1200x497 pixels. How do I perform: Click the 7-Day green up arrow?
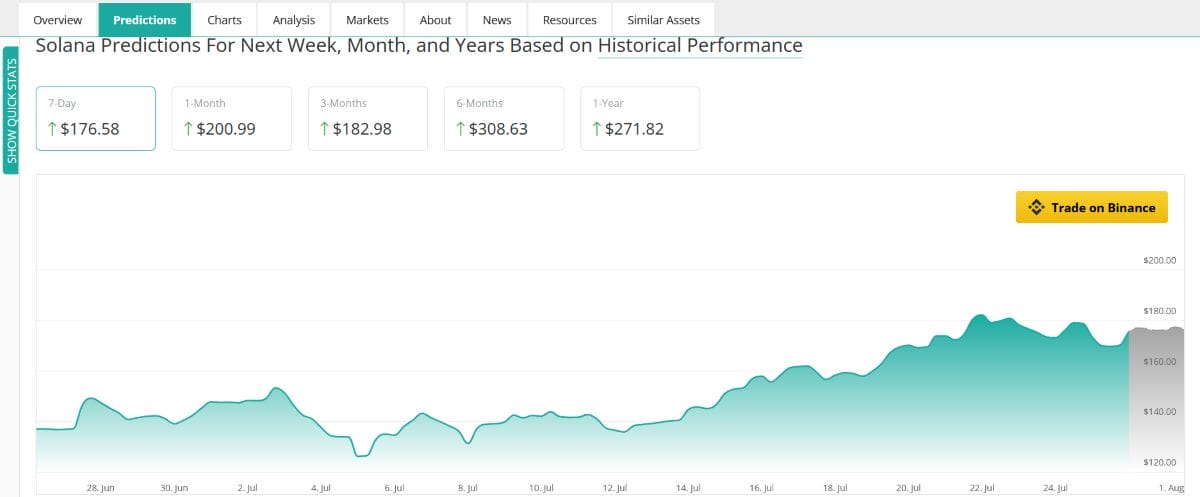click(52, 129)
